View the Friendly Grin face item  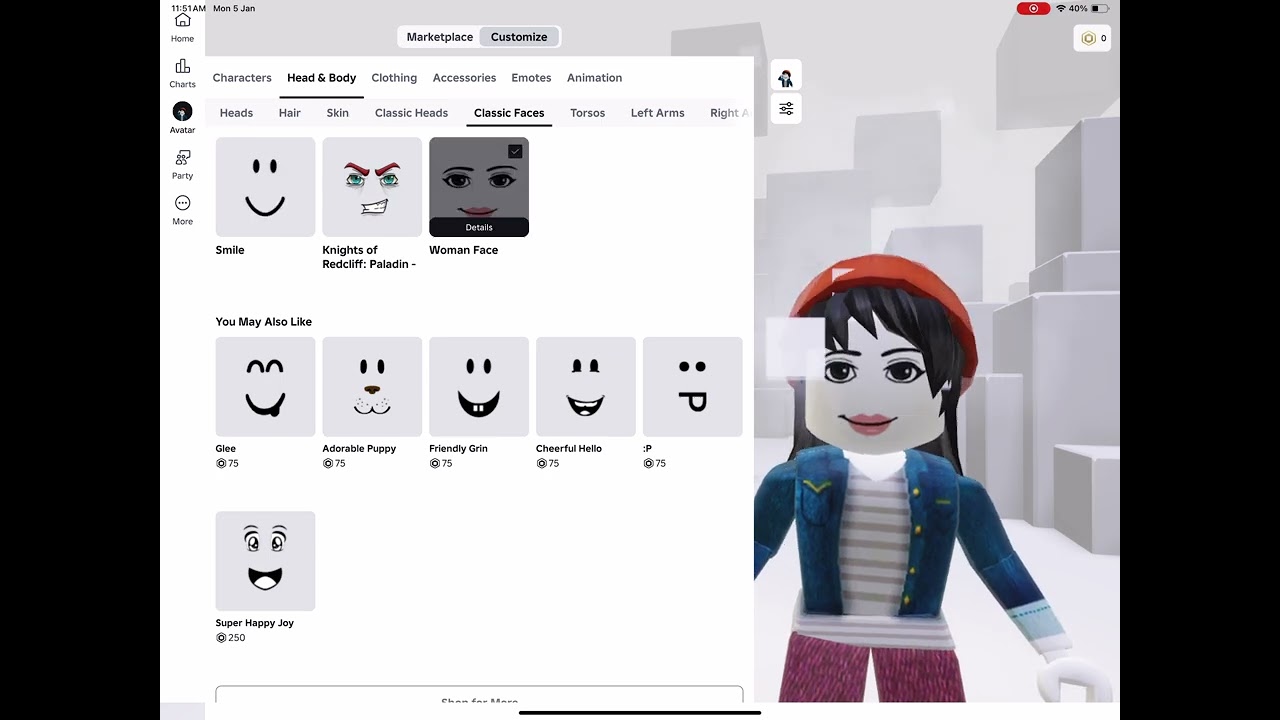pyautogui.click(x=479, y=387)
